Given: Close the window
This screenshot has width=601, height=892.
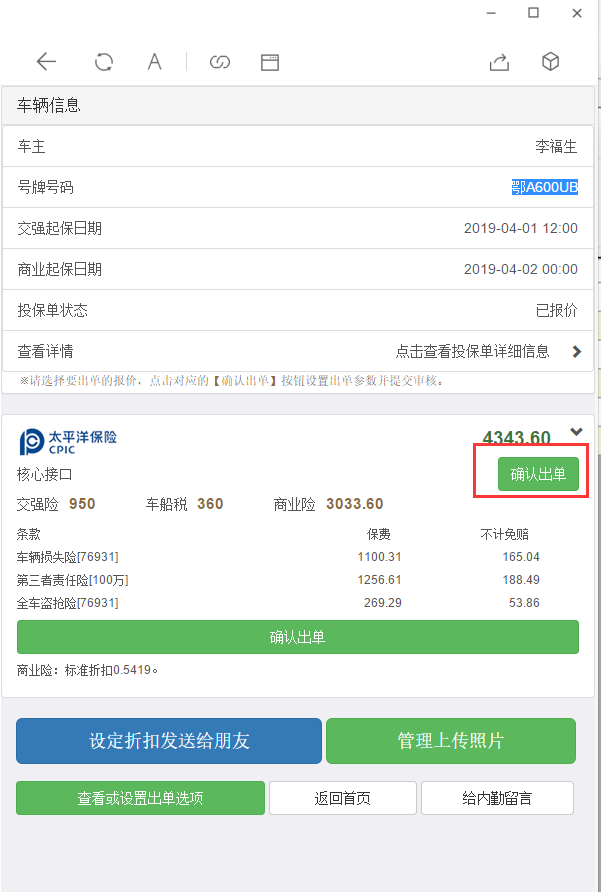Looking at the screenshot, I should (577, 13).
